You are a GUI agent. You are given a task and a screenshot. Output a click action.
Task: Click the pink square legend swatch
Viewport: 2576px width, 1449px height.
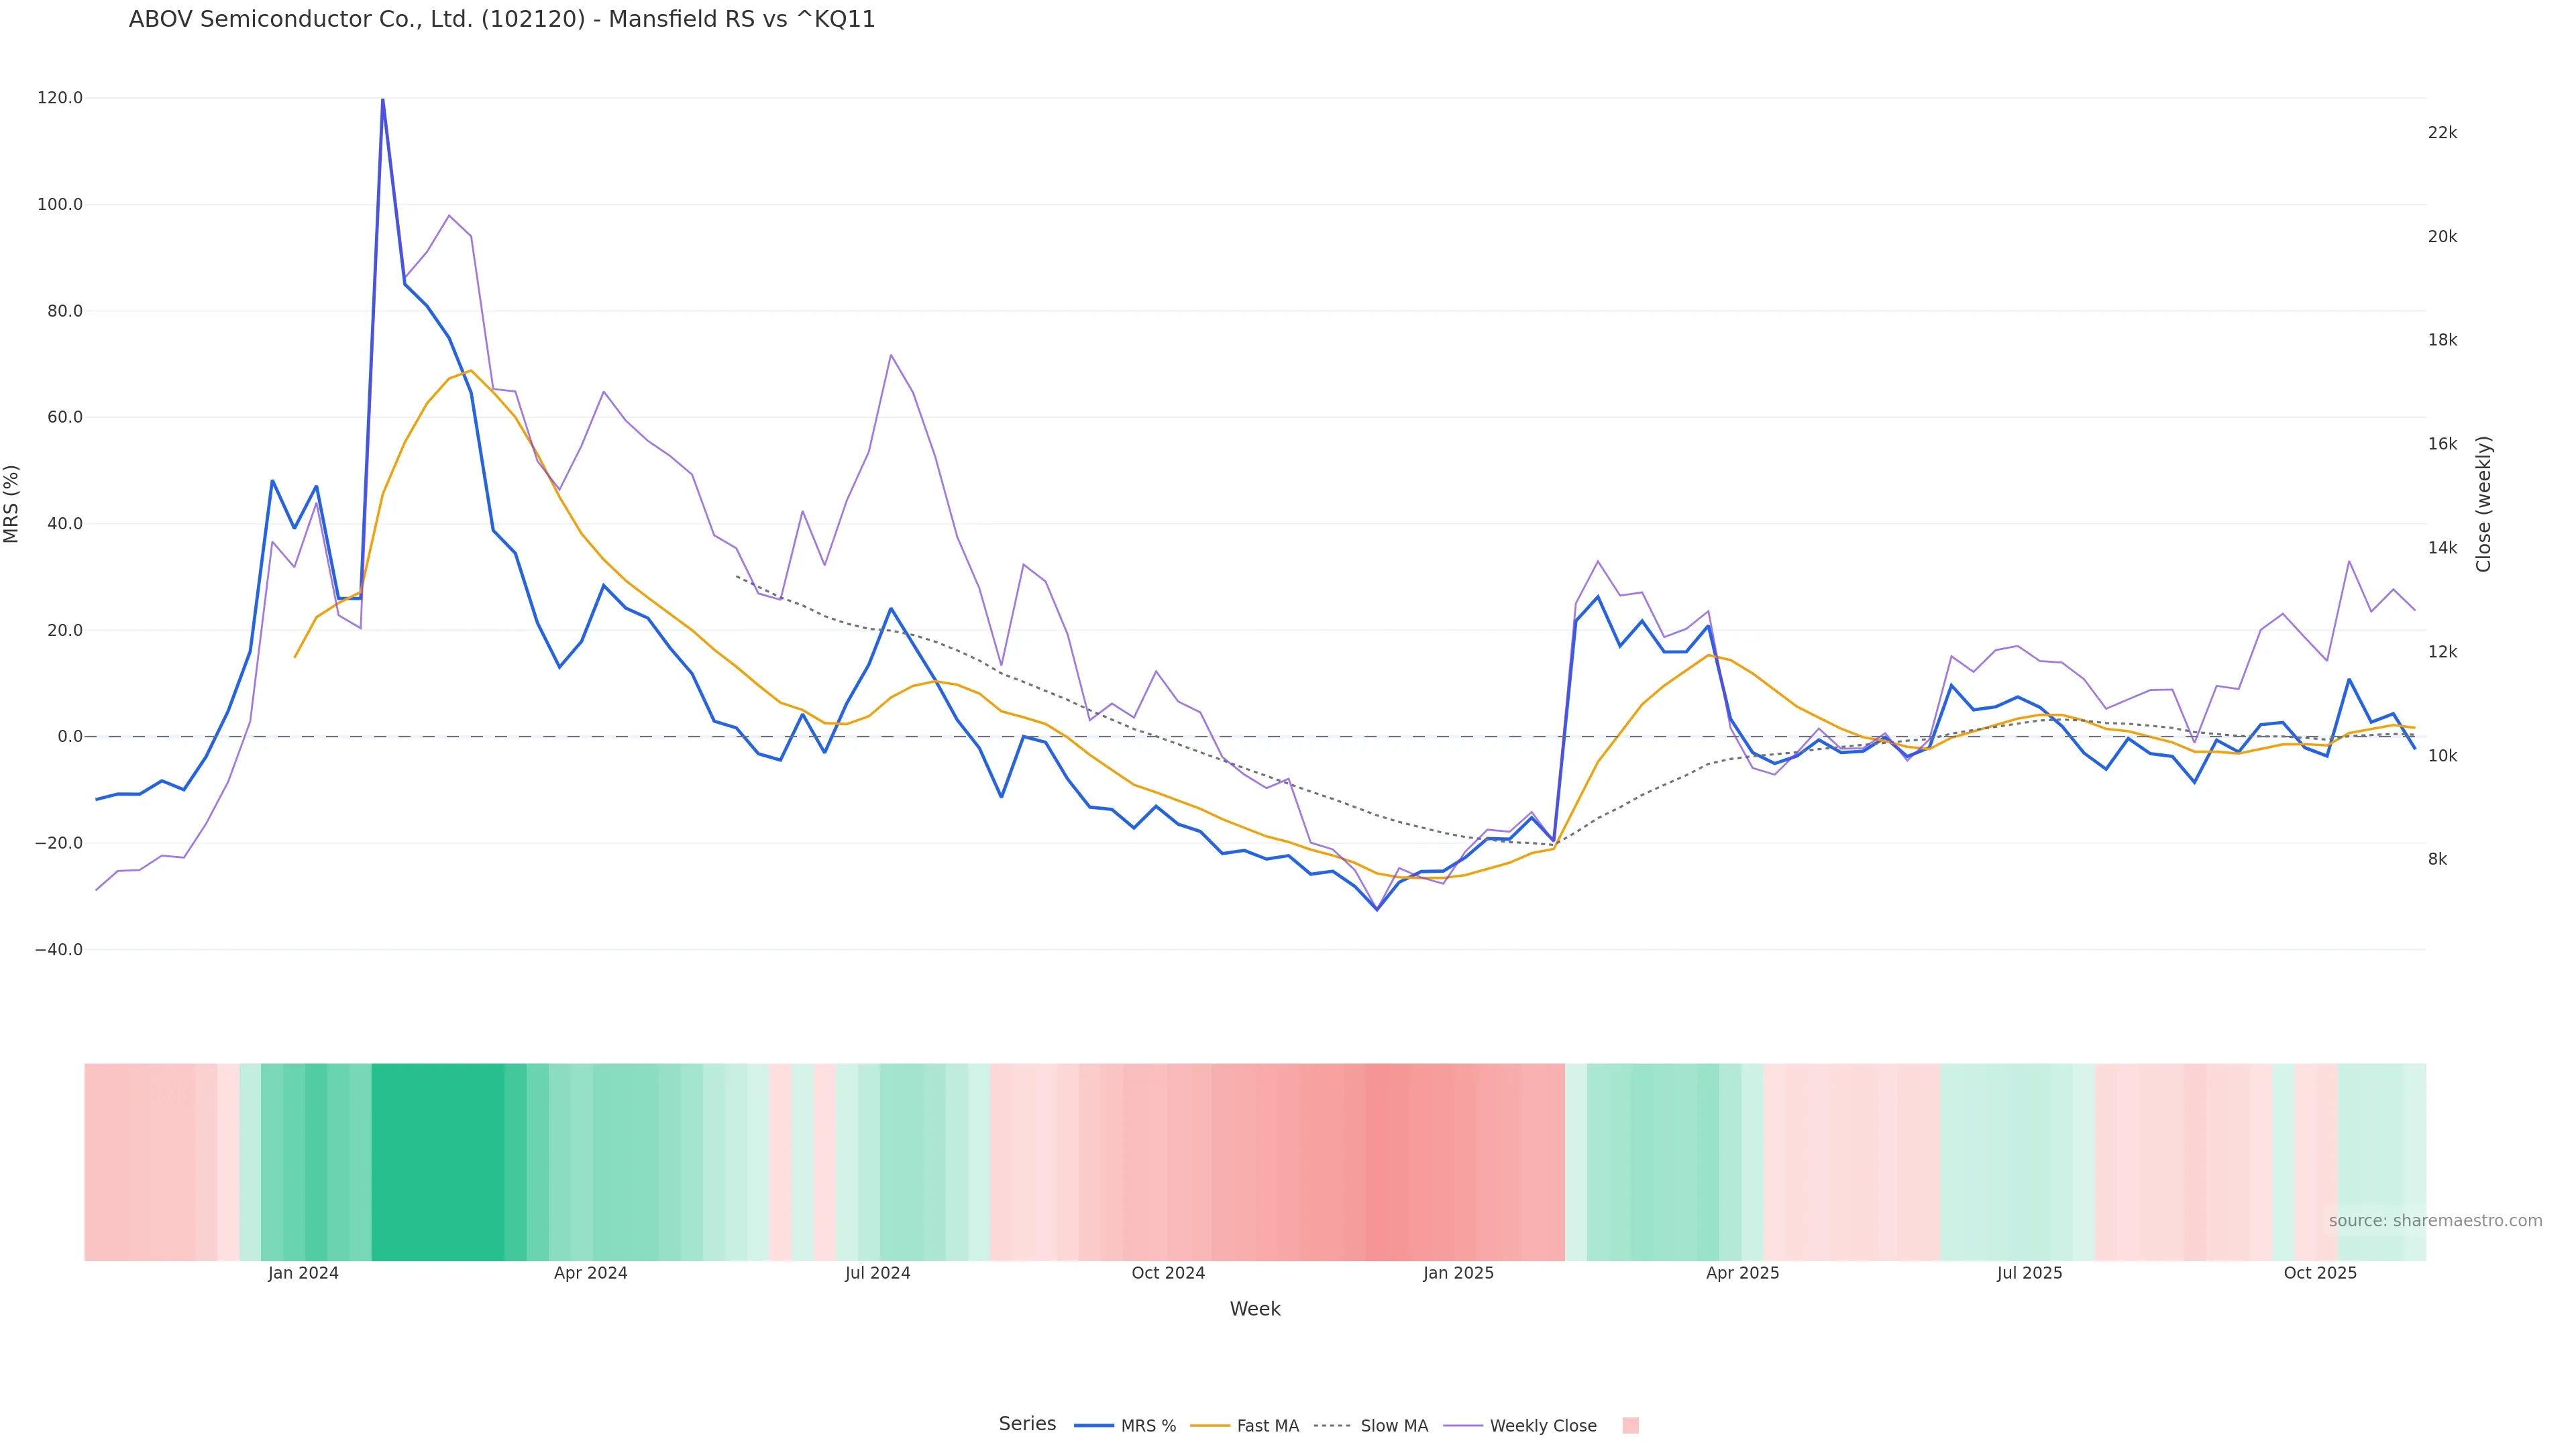1630,1426
